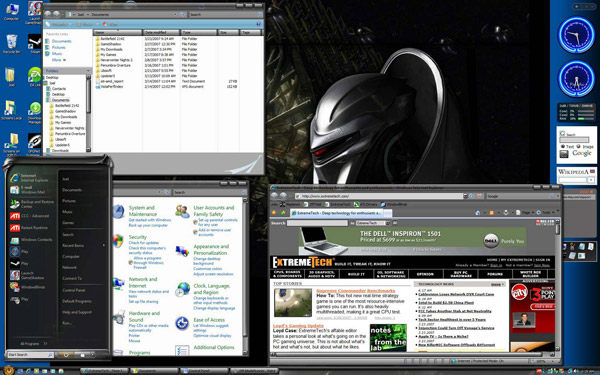Select Neverwinter Nights 2 folder in file list
600x375 pixels.
coord(114,60)
